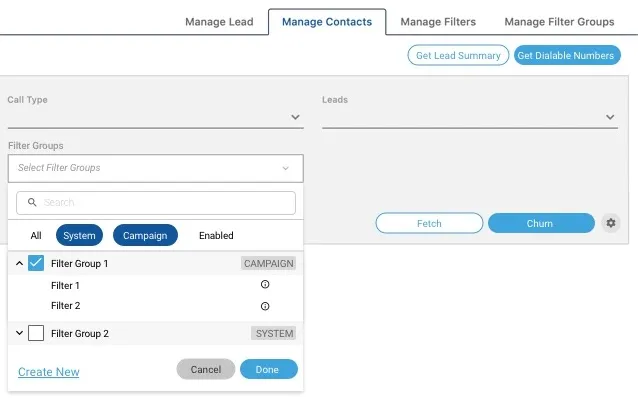Click the Create New link
The image size is (638, 398).
49,372
